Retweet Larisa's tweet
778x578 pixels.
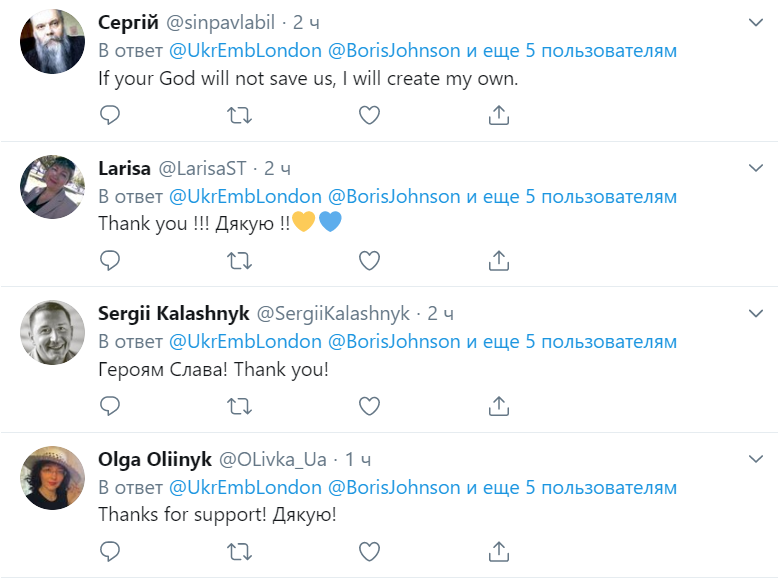(239, 261)
